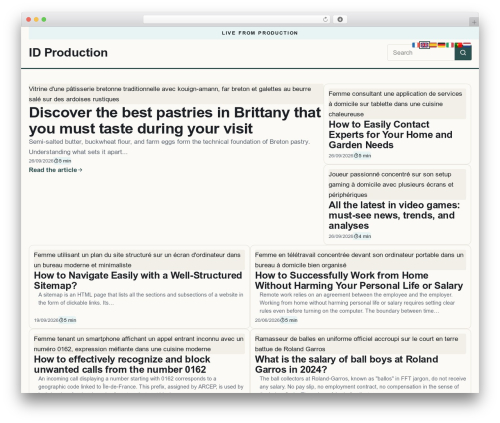This screenshot has width=500, height=423.
Task: Click the 'Remote work relies on' excerpt
Action: (357, 303)
